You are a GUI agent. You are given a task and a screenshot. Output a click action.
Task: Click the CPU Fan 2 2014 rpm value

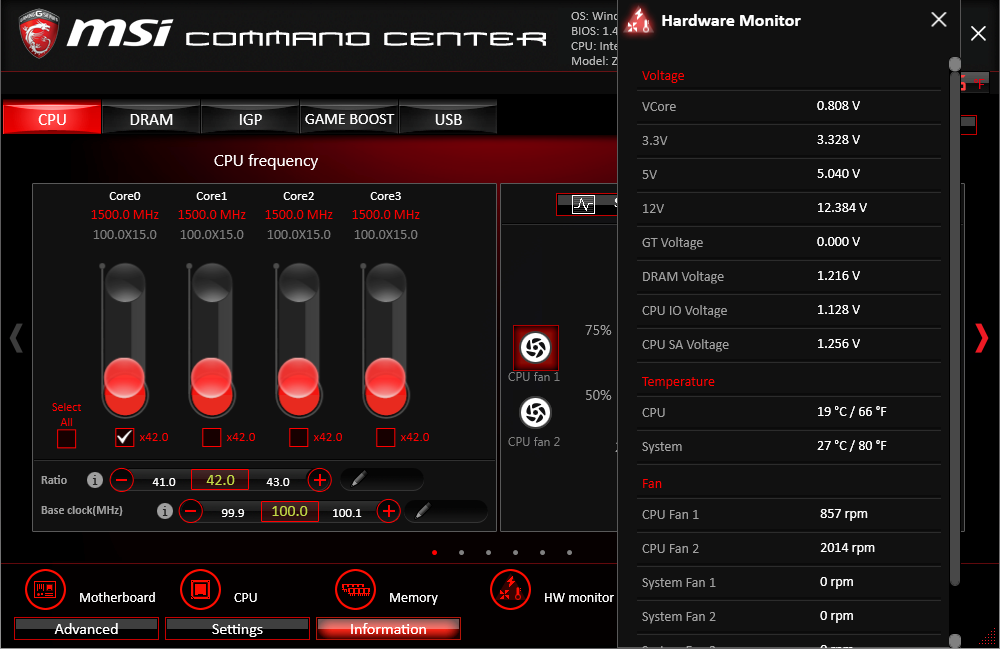point(847,547)
